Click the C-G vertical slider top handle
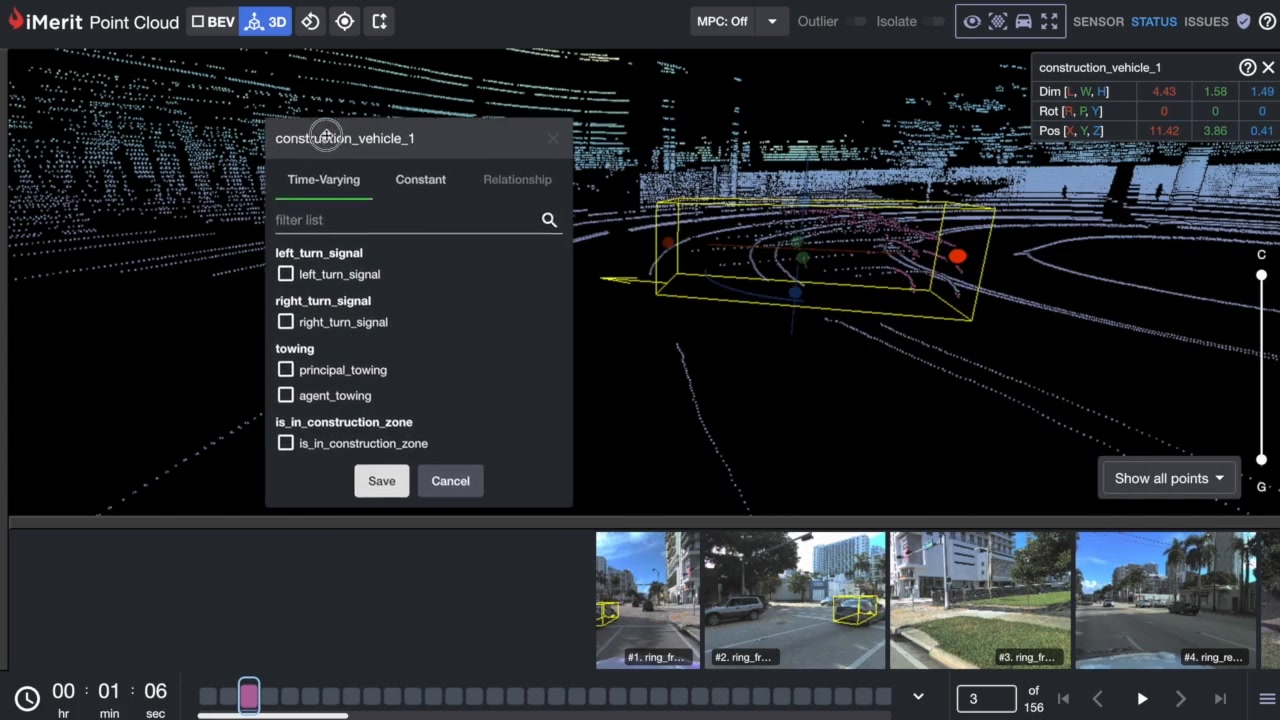 [1262, 275]
